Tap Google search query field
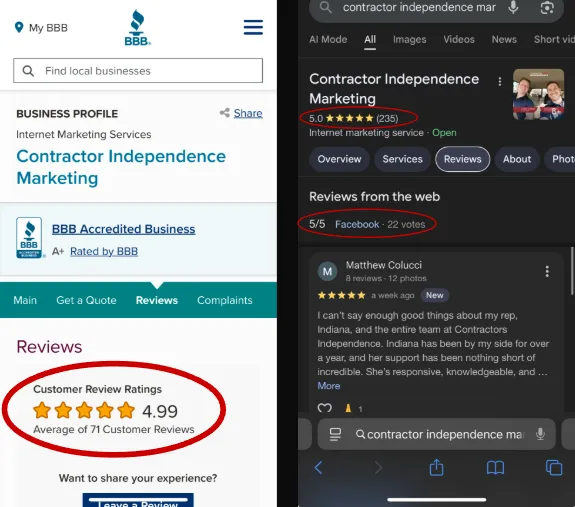575x507 pixels. pyautogui.click(x=419, y=7)
